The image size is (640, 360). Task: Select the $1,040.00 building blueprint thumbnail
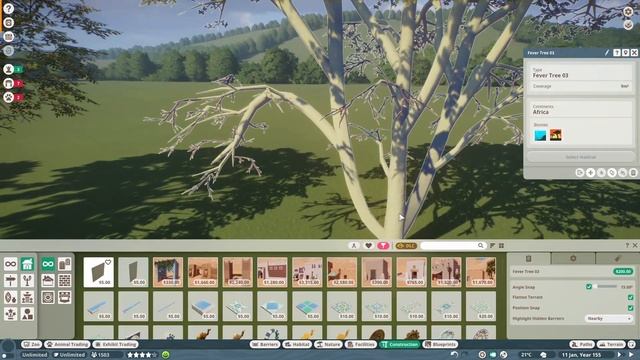pyautogui.click(x=203, y=272)
